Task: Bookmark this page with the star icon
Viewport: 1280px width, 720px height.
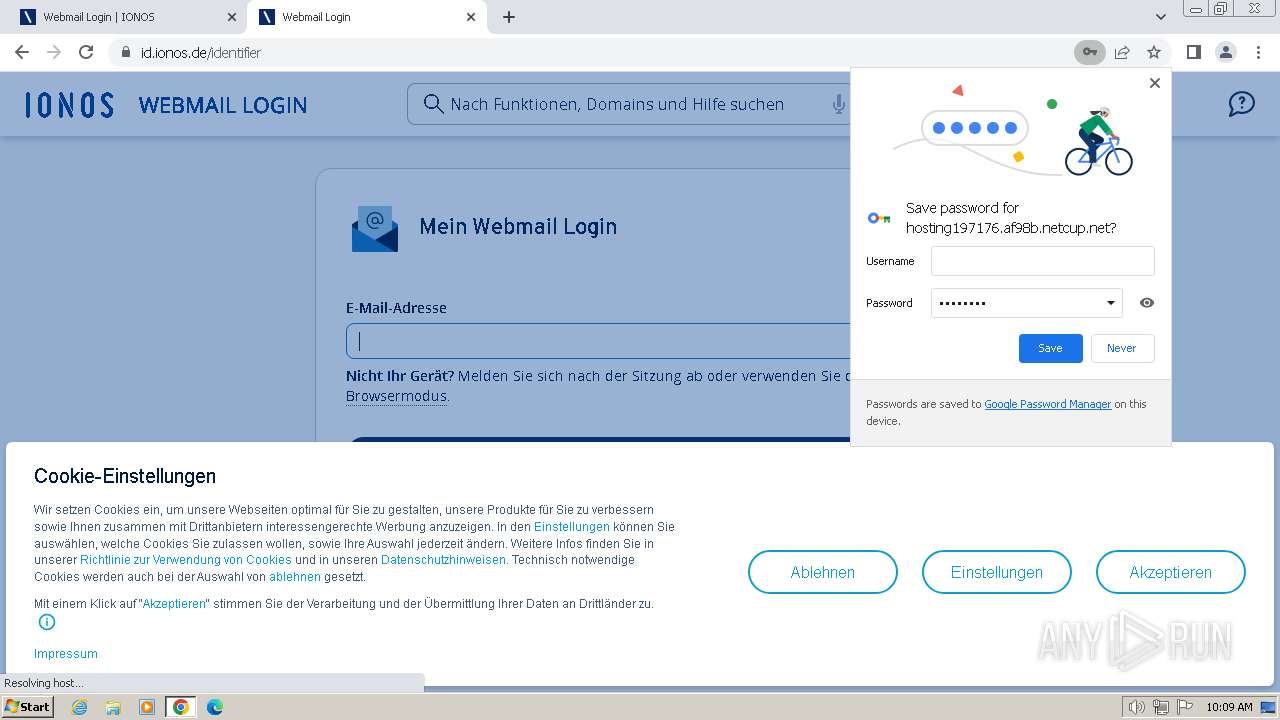Action: 1154,52
